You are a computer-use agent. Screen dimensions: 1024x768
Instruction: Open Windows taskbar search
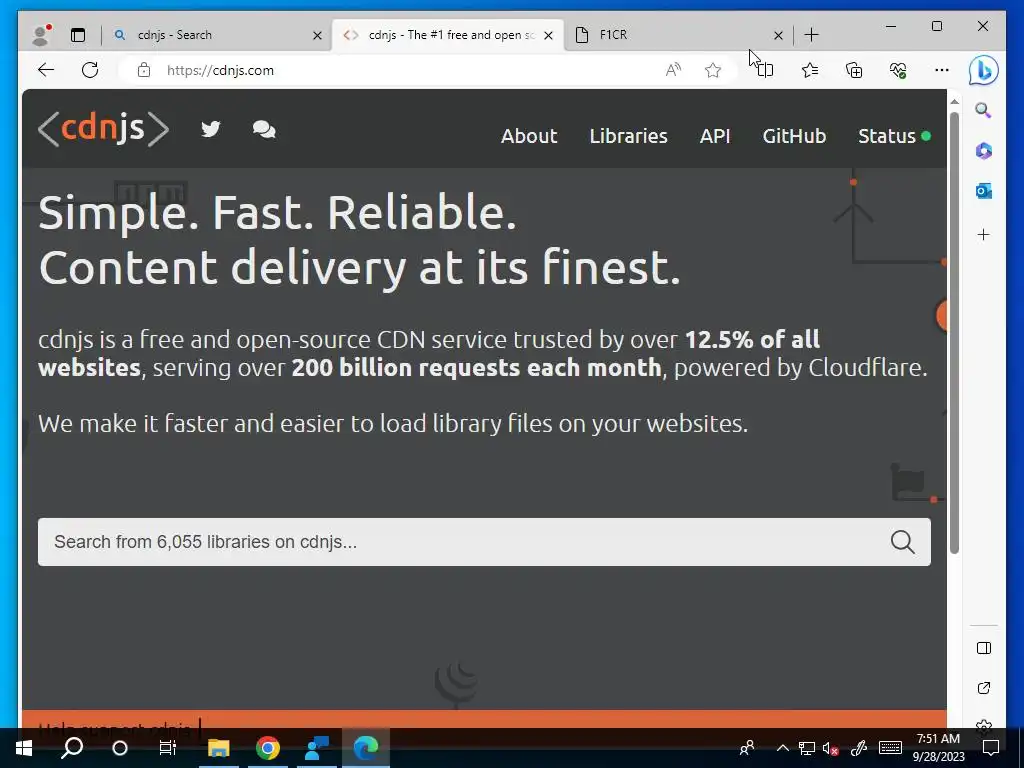(x=72, y=748)
